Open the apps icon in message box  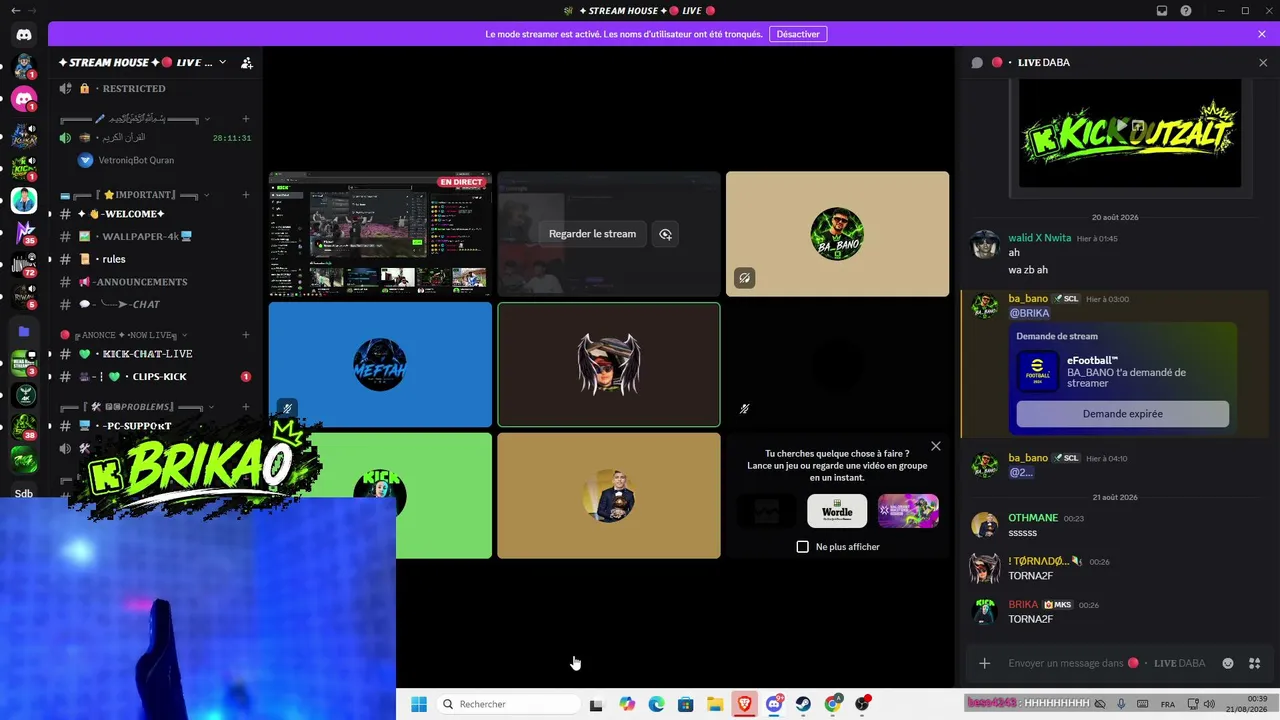[x=1255, y=663]
